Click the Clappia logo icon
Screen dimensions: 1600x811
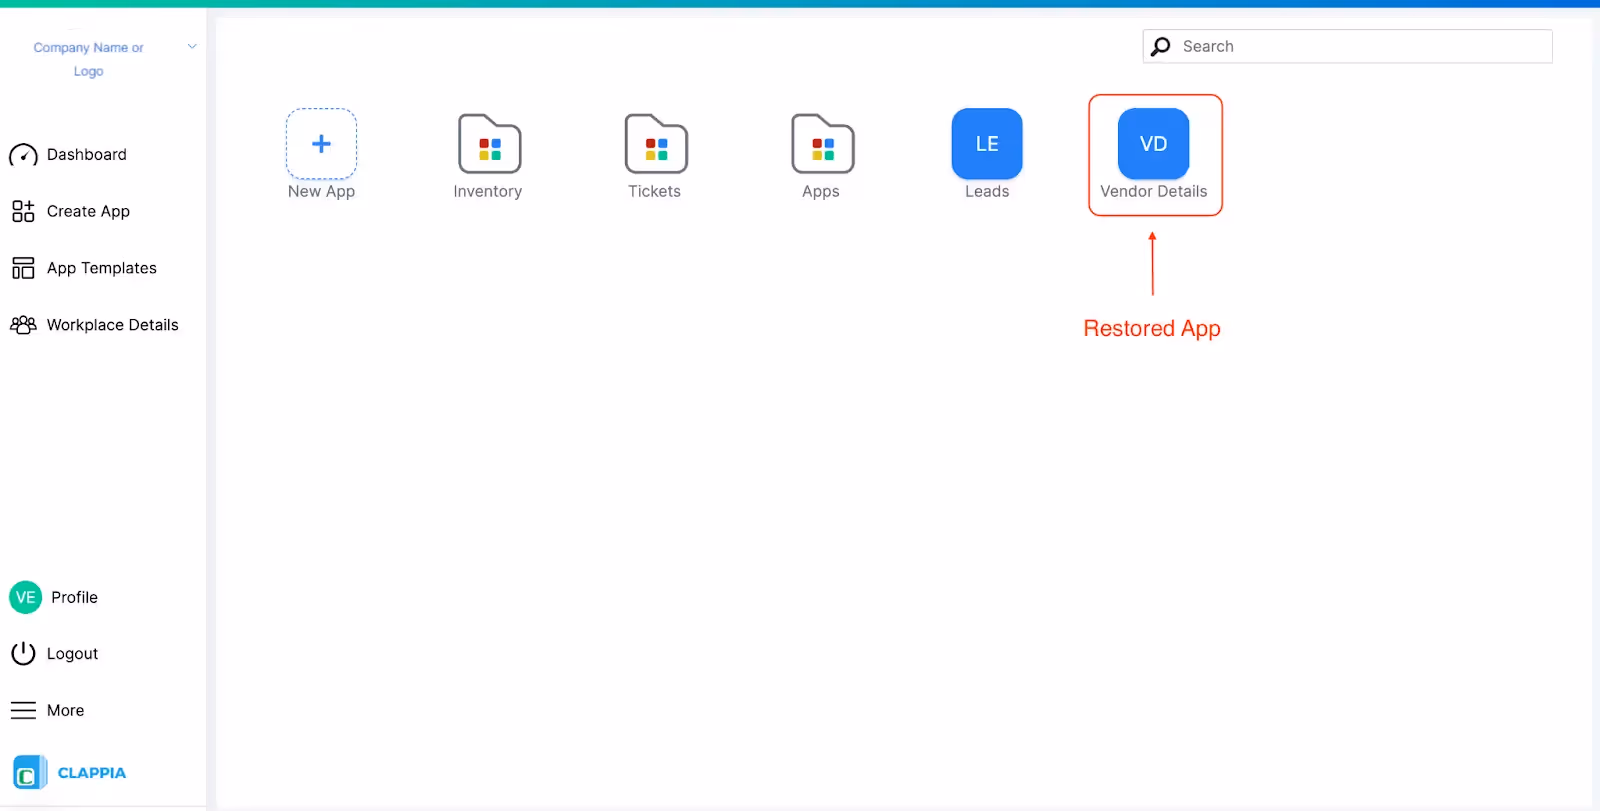click(29, 773)
